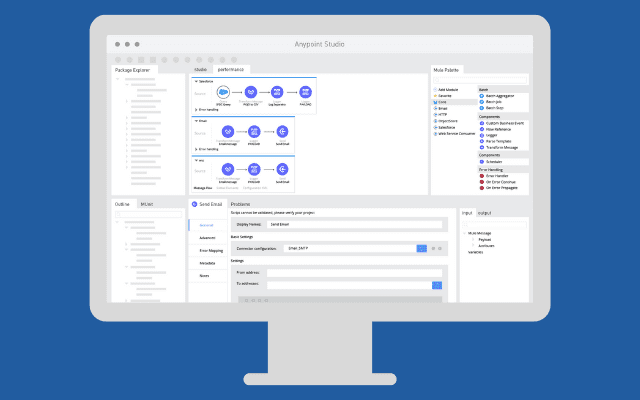The width and height of the screenshot is (640, 400).
Task: Click the first Logger node in Salesforce flow
Action: pyautogui.click(x=277, y=92)
